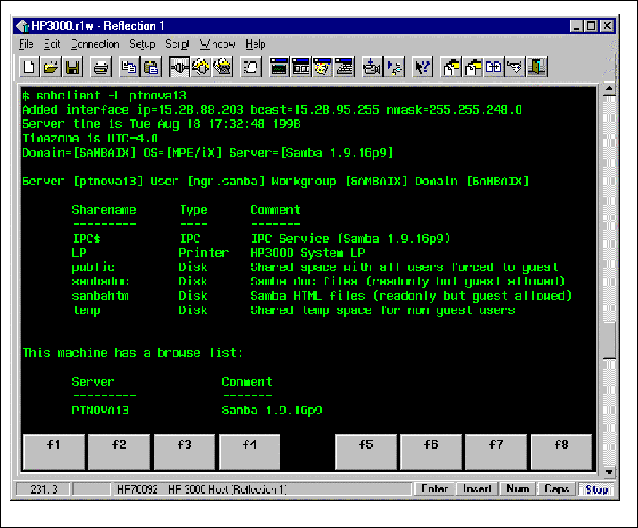Click the 'temp' sharename text

point(87,310)
